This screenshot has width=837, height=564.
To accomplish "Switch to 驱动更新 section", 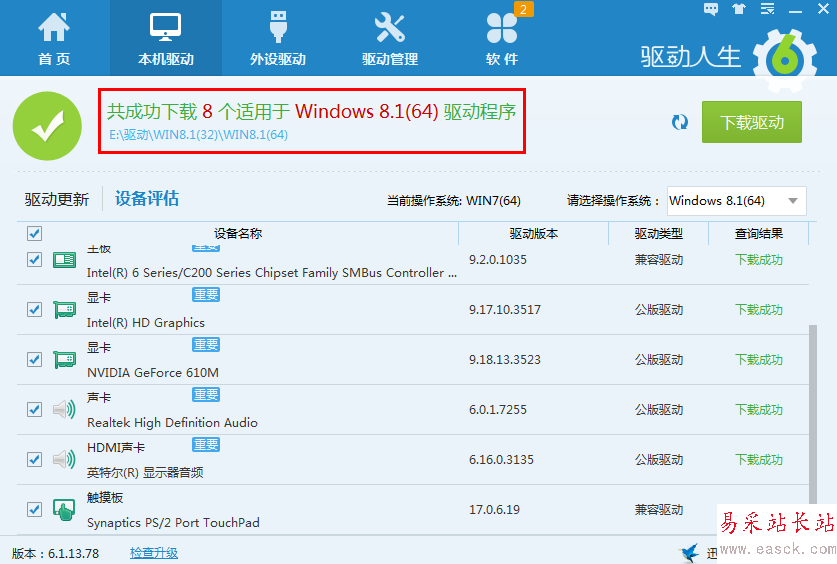I will point(57,200).
